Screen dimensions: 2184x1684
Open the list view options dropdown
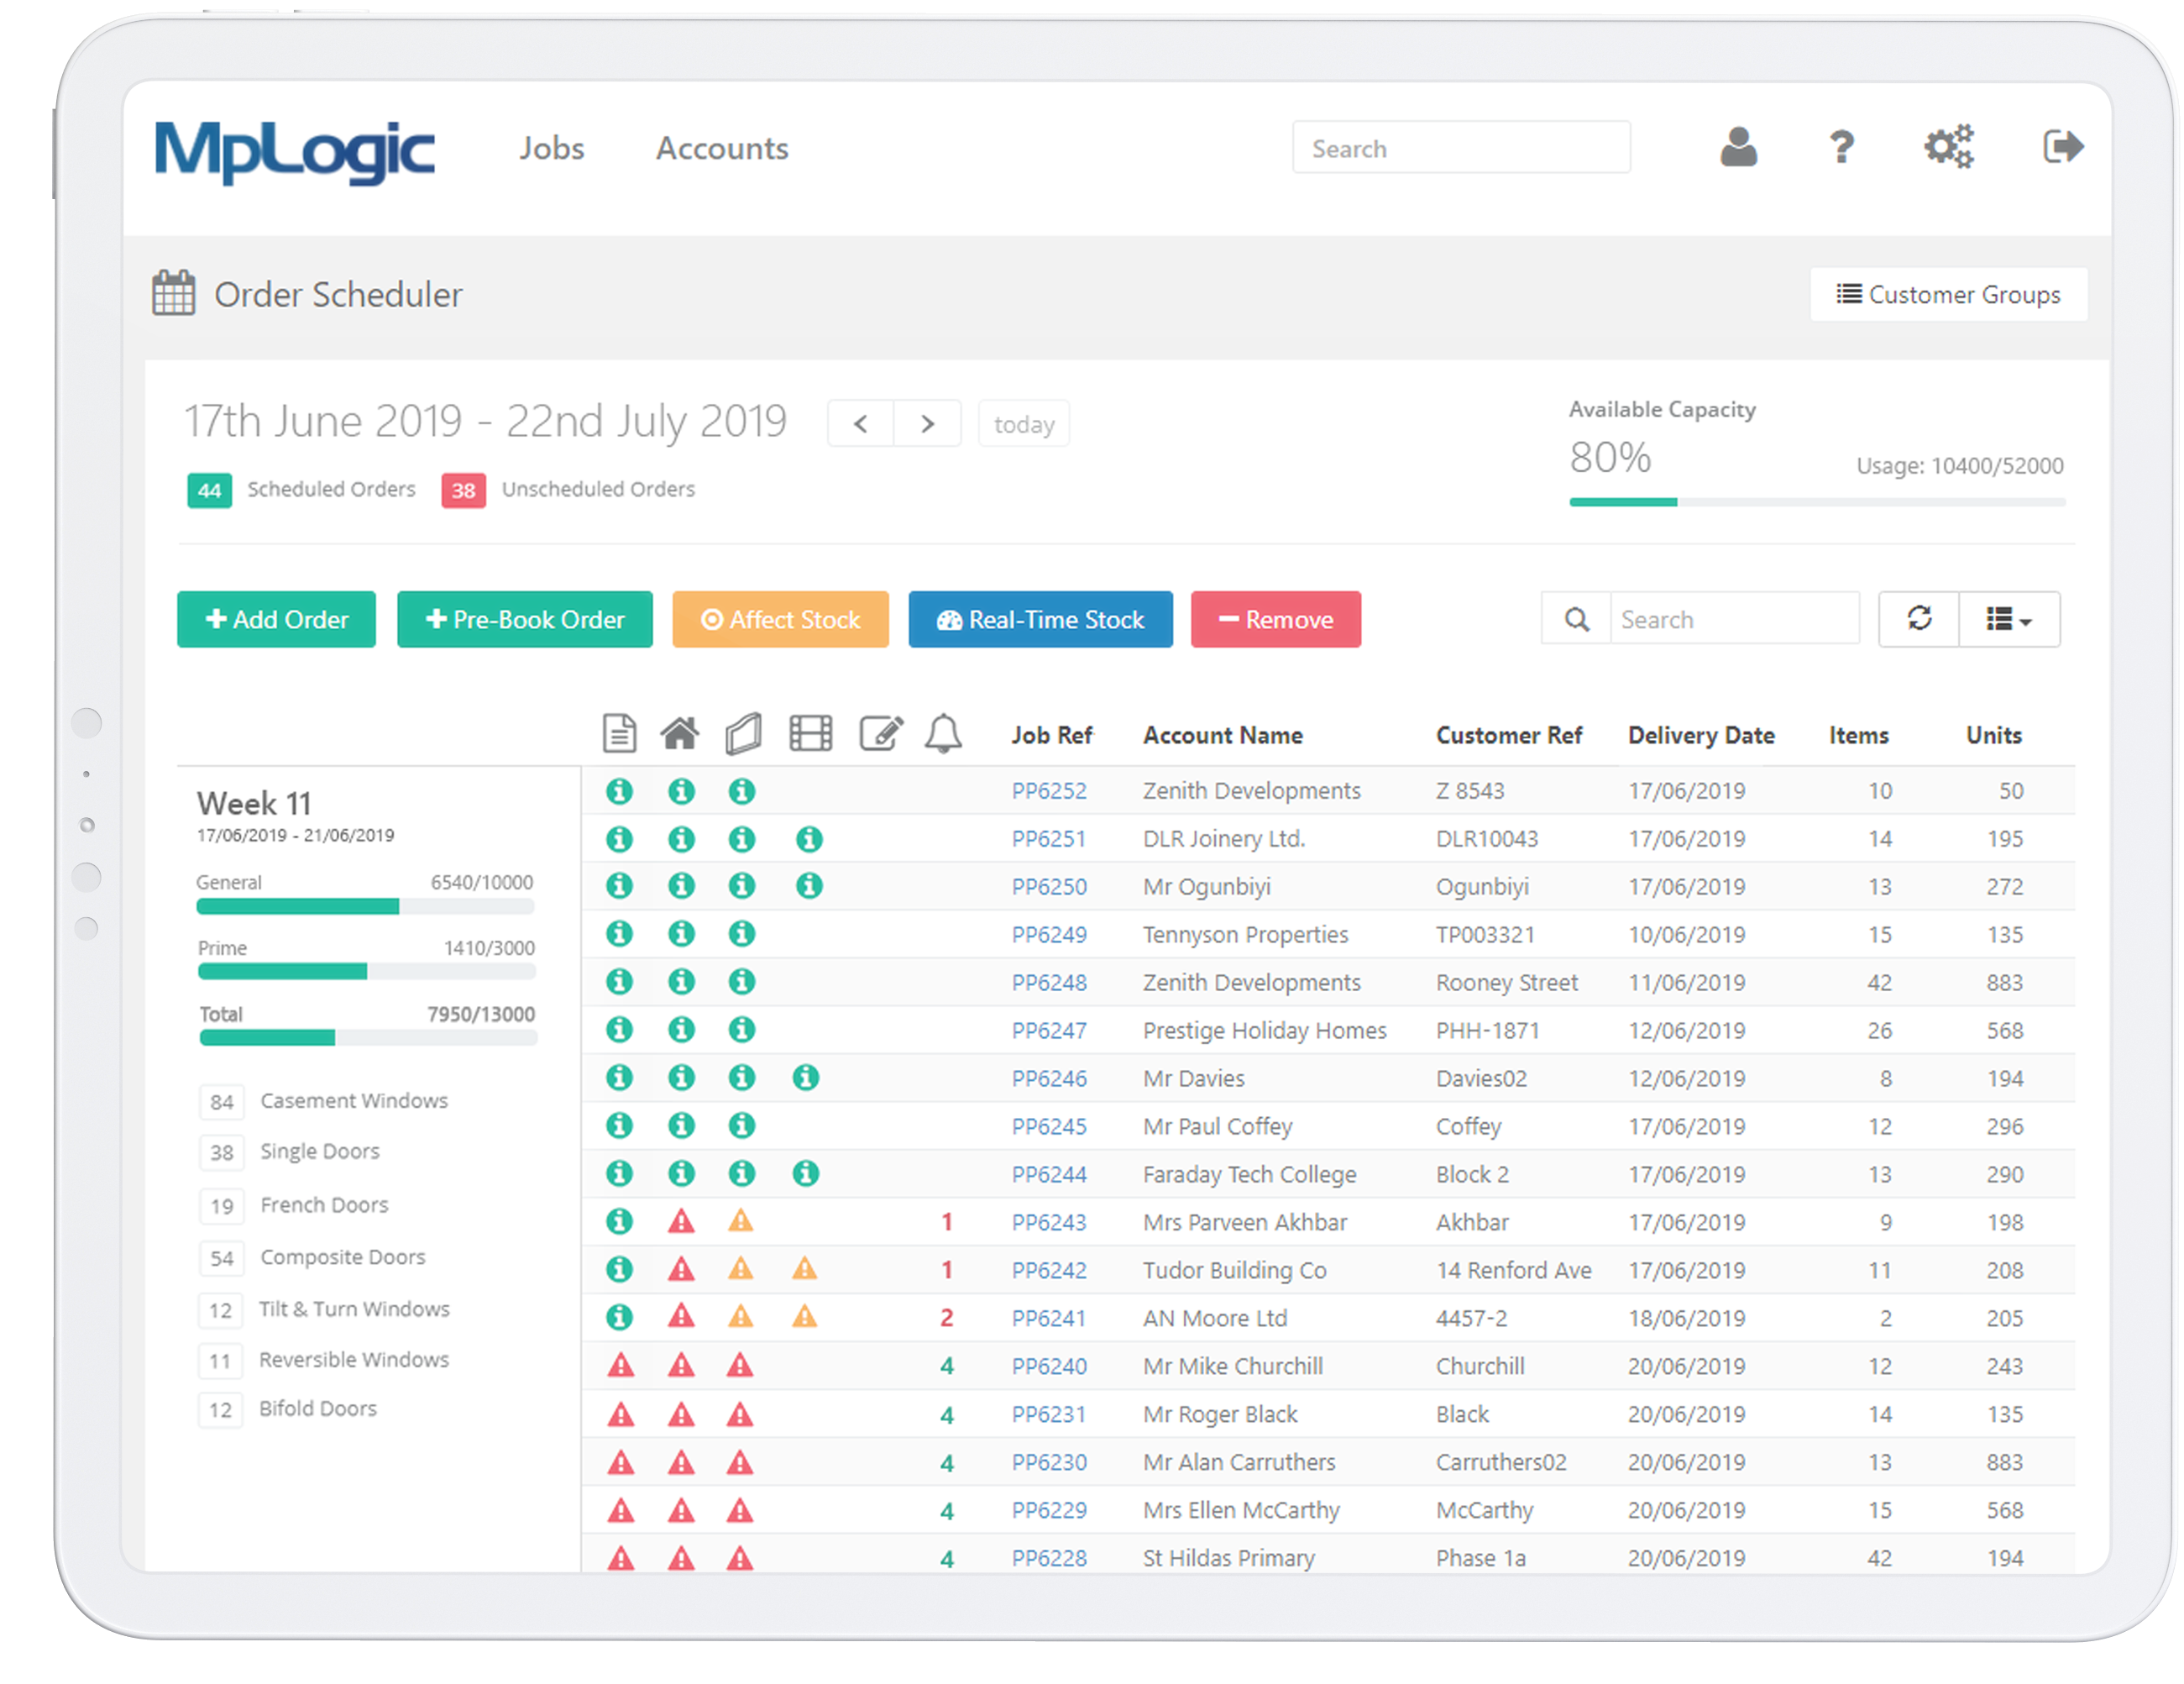[2009, 619]
